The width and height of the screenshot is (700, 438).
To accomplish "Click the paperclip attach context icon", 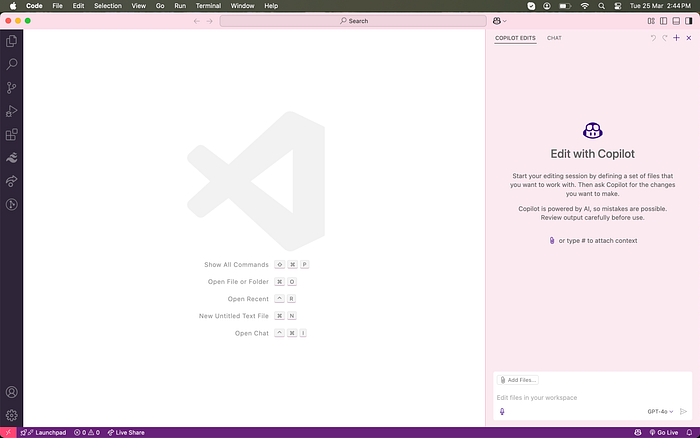I will point(552,241).
